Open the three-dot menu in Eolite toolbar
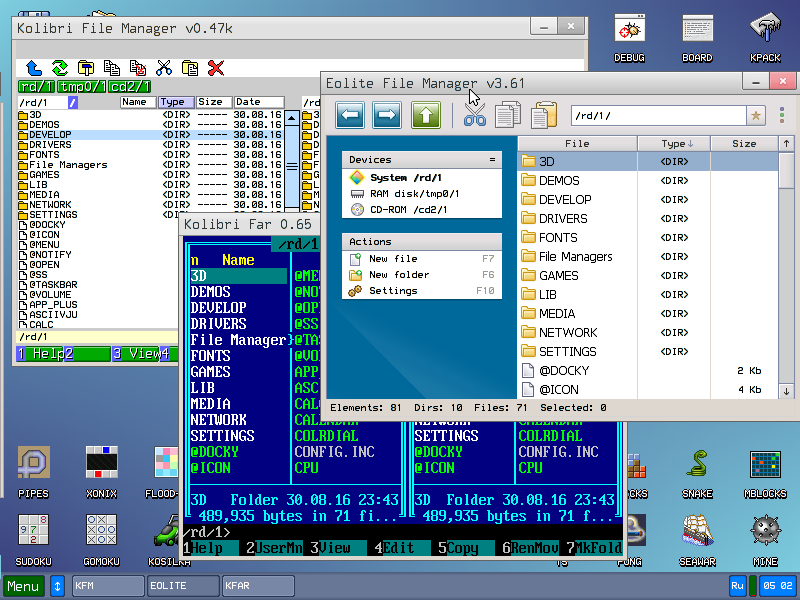800x600 pixels. point(783,116)
